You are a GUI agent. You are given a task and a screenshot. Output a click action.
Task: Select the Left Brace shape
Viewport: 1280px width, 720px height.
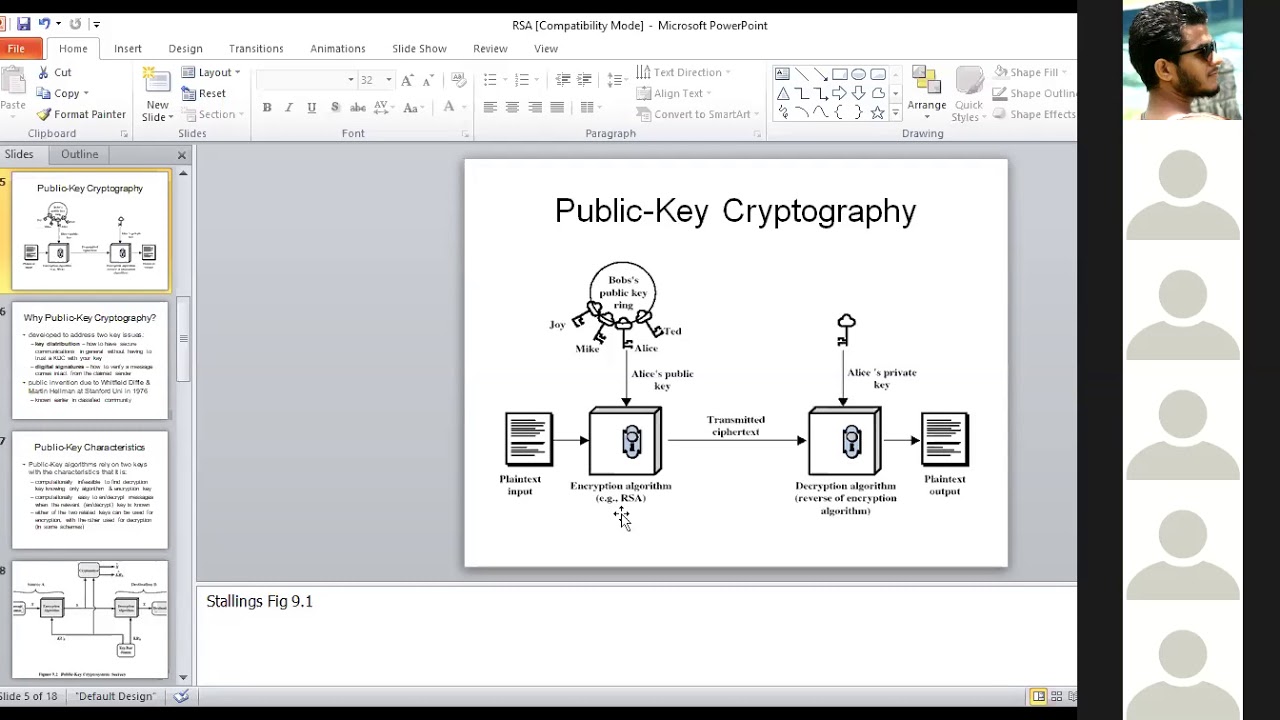point(840,112)
